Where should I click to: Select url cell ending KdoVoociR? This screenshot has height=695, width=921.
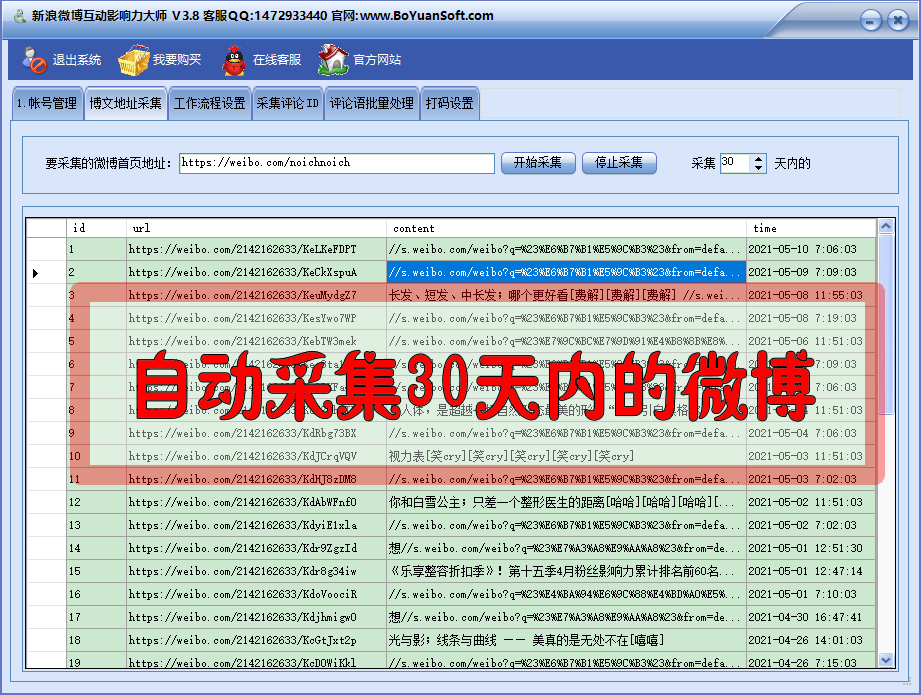pos(256,594)
